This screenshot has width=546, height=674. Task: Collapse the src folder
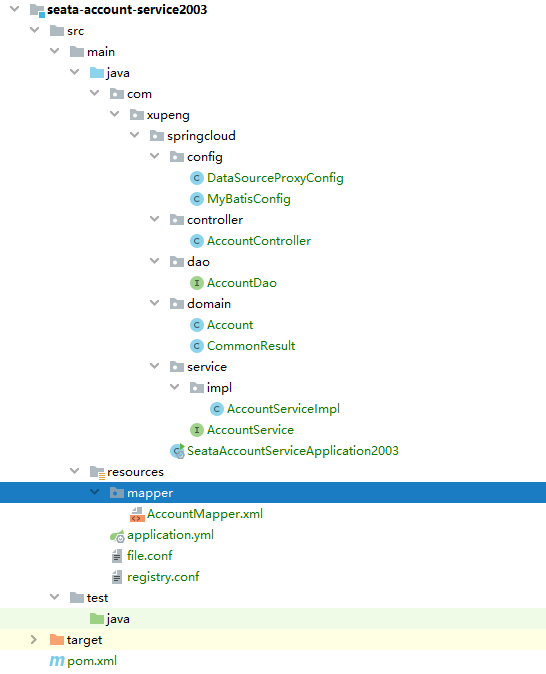[34, 30]
